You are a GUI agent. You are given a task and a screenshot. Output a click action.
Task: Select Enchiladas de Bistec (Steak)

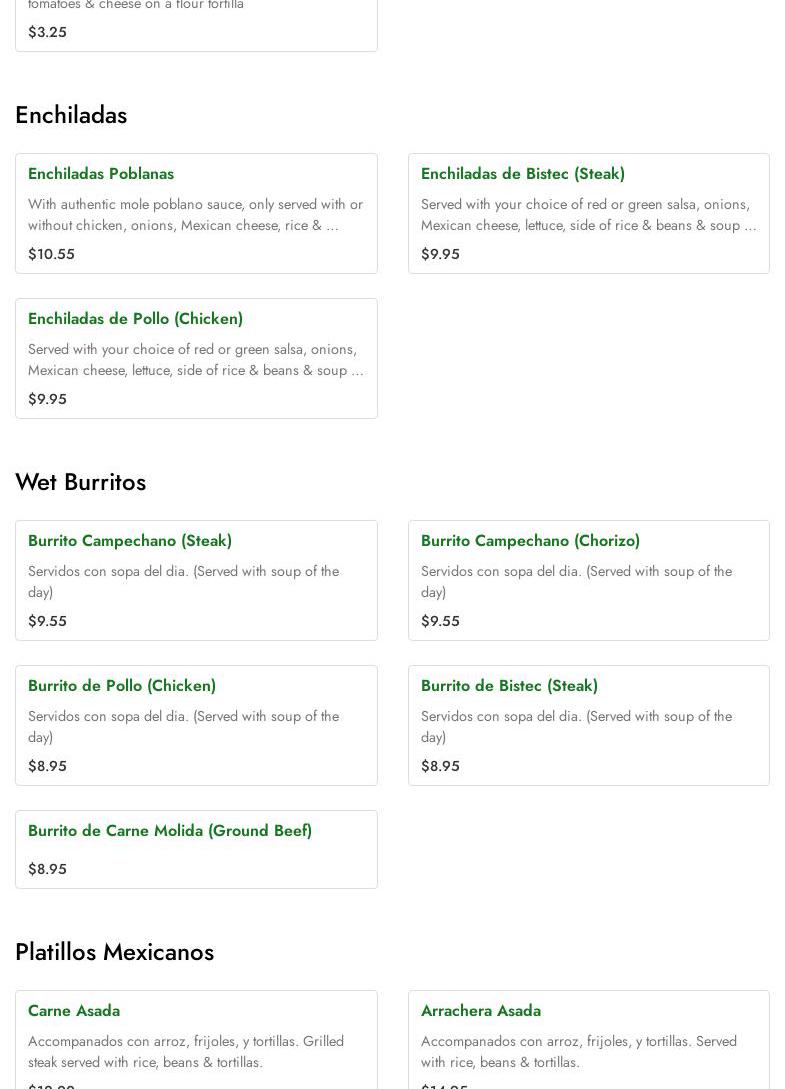point(522,174)
